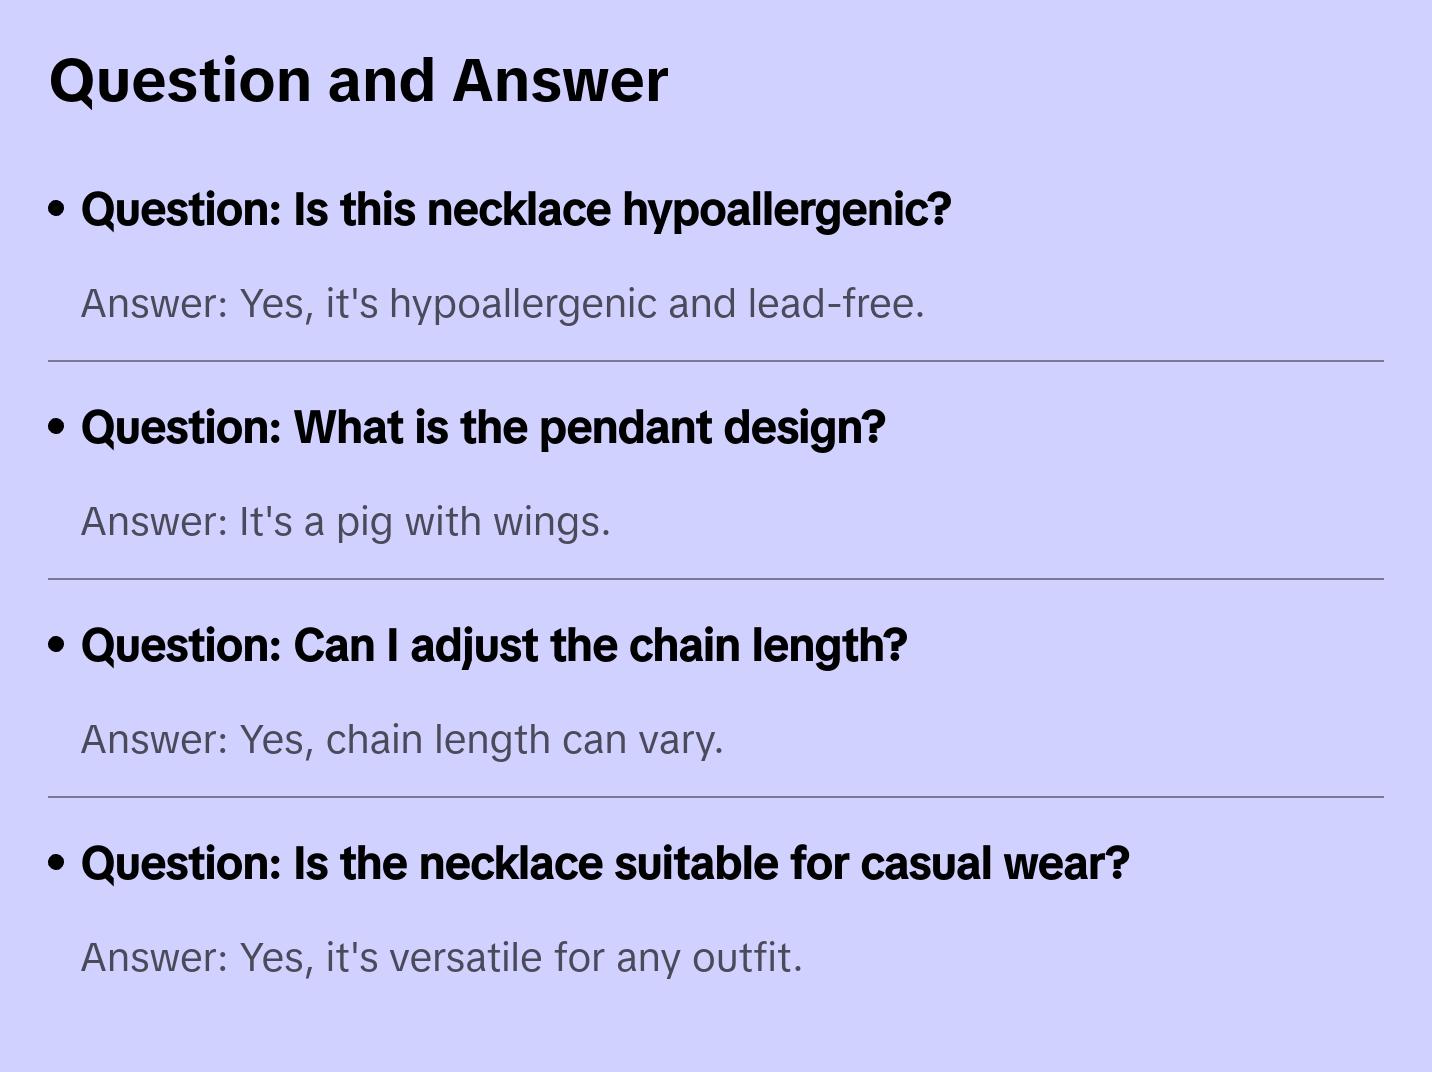The width and height of the screenshot is (1432, 1072).
Task: Click the bullet beside the casual wear question
Action: 57,863
